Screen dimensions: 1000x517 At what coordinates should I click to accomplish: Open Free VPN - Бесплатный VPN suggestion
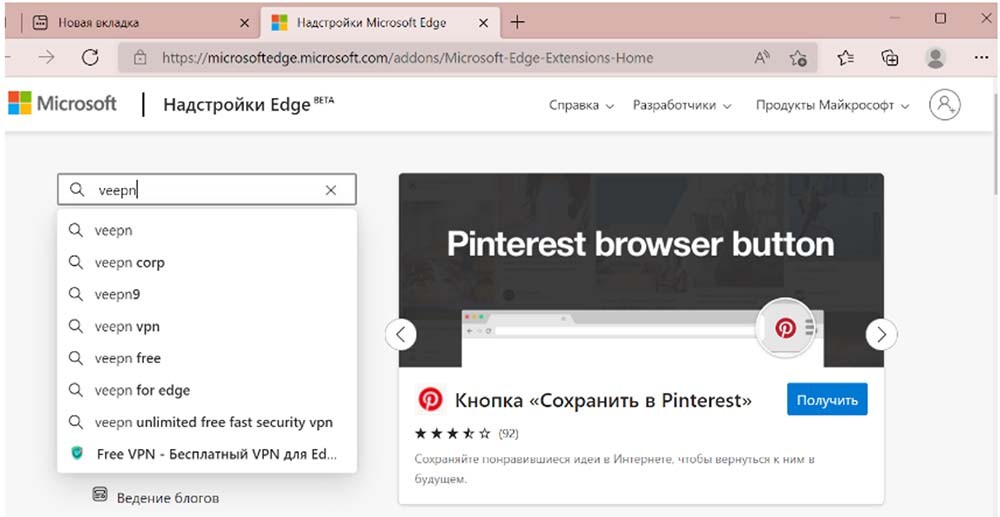coord(207,453)
